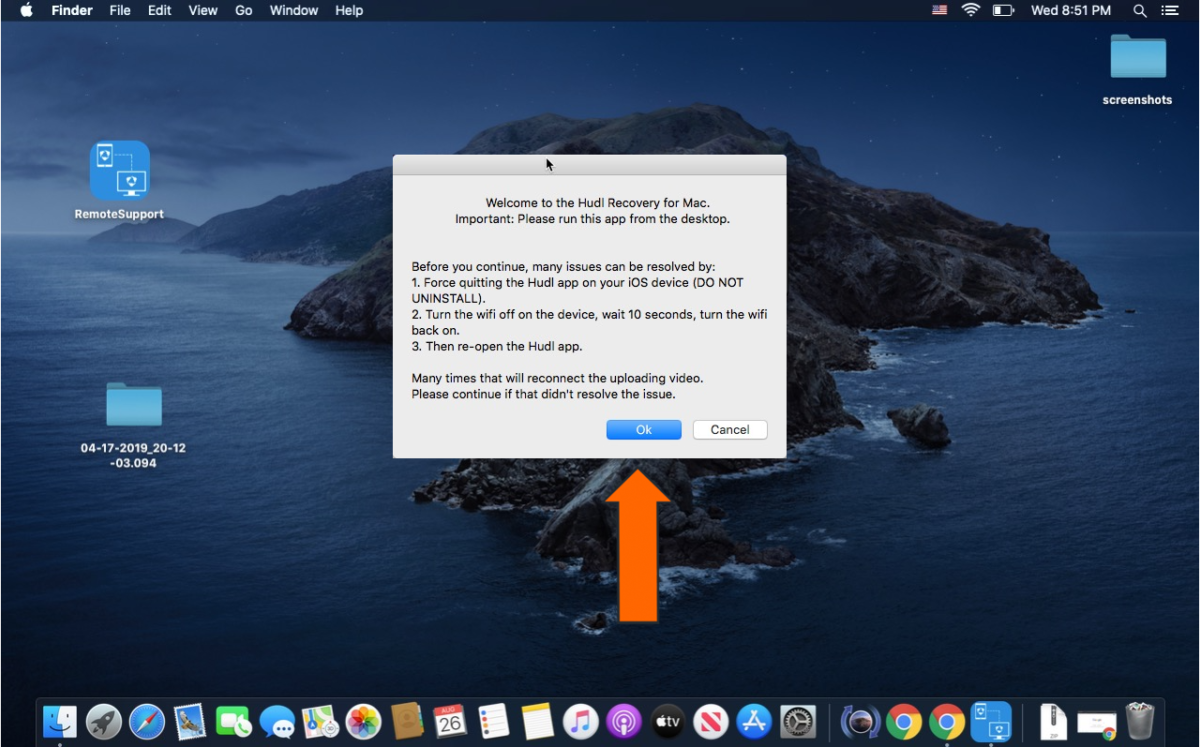Open the Go menu in menu bar

pyautogui.click(x=243, y=10)
